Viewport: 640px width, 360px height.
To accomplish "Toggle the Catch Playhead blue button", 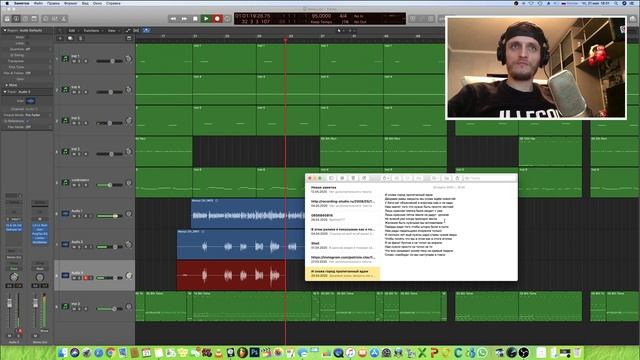I will pyautogui.click(x=146, y=31).
